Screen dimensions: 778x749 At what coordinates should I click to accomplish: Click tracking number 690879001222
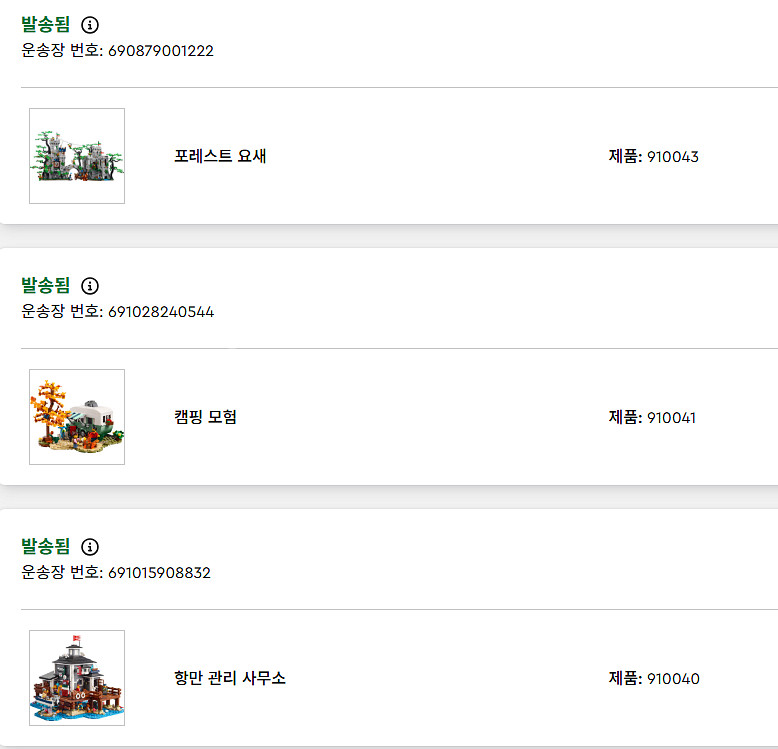(x=161, y=51)
